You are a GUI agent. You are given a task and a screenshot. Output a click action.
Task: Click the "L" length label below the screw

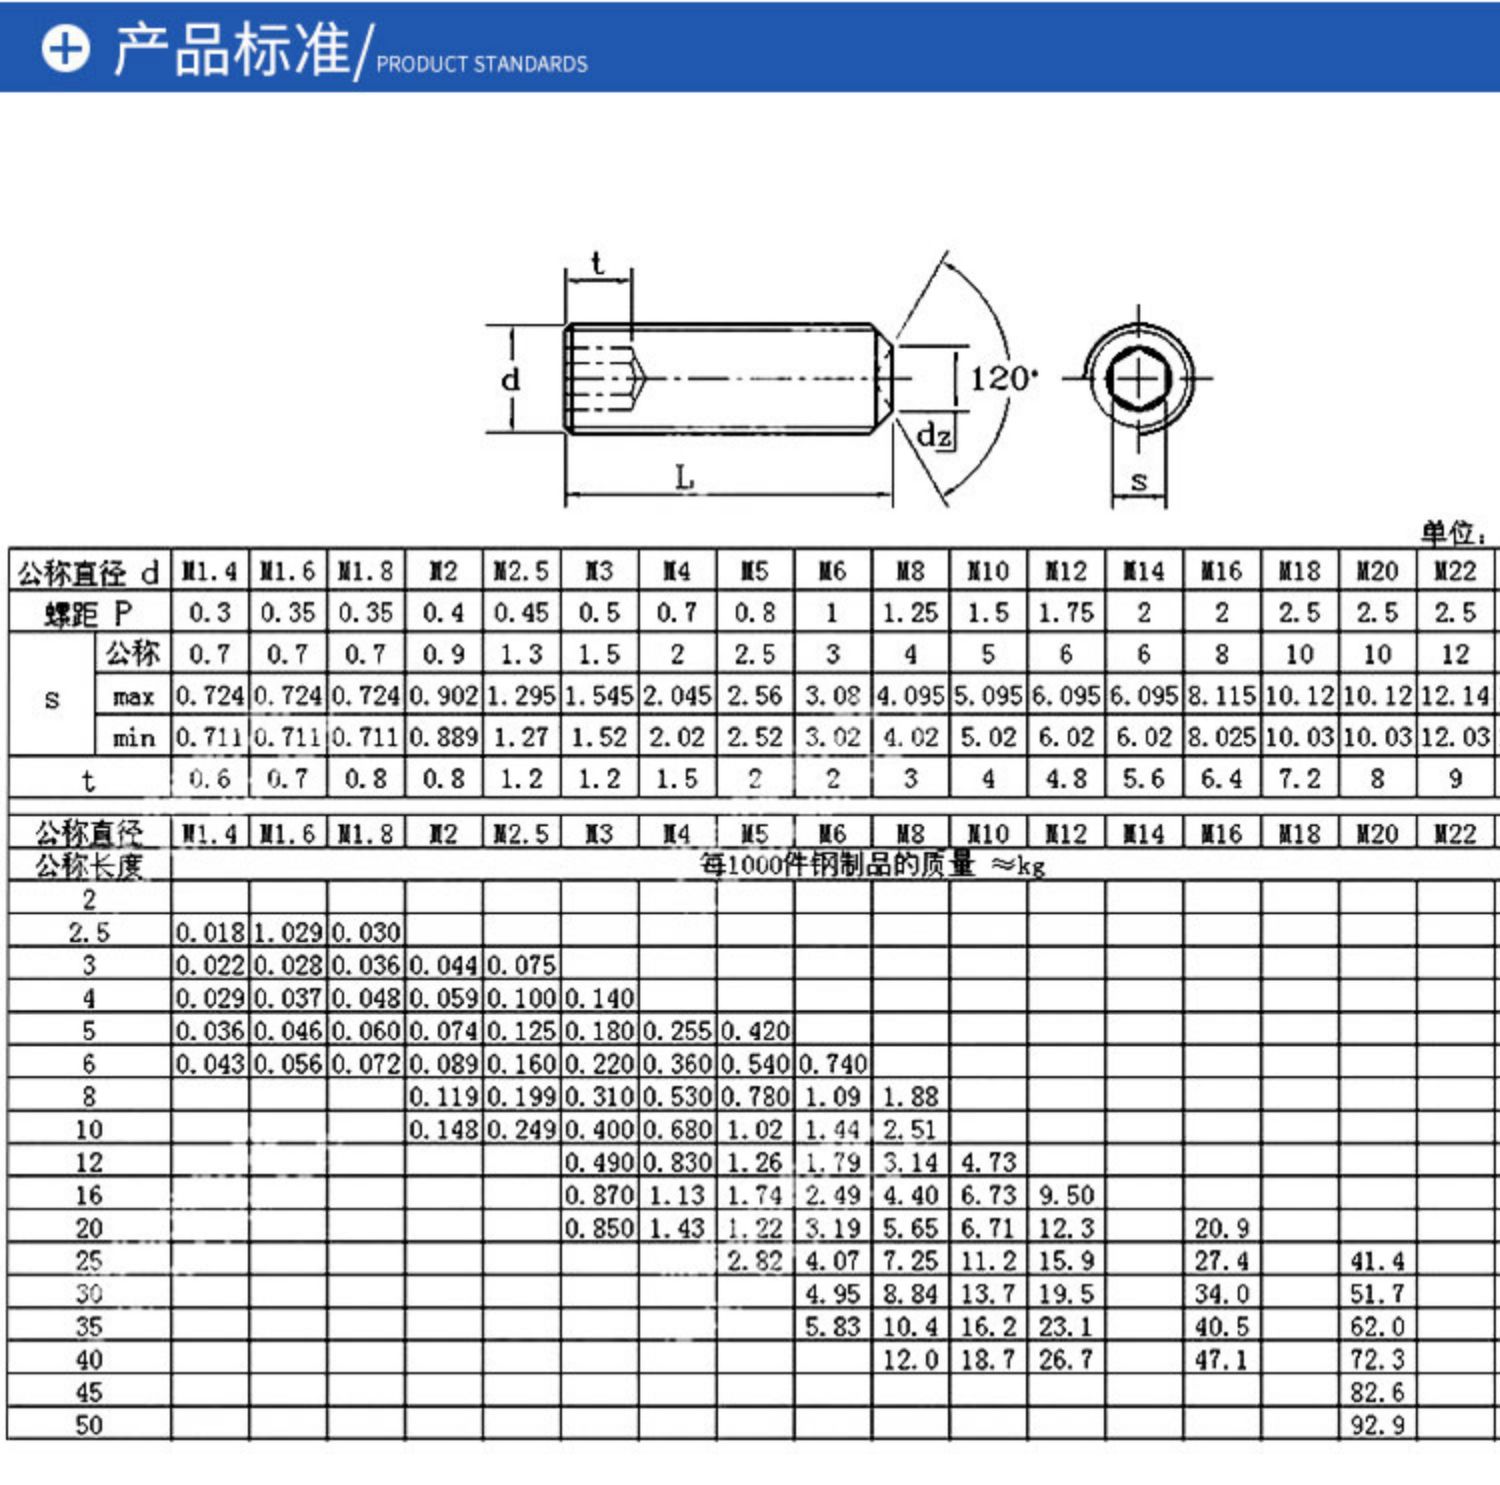(684, 477)
